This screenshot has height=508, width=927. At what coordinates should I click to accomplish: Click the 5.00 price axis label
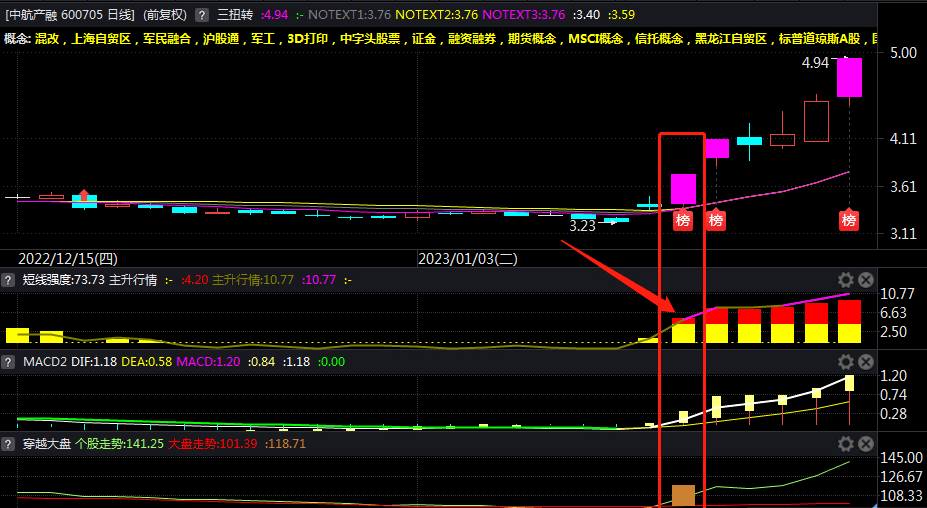(903, 53)
